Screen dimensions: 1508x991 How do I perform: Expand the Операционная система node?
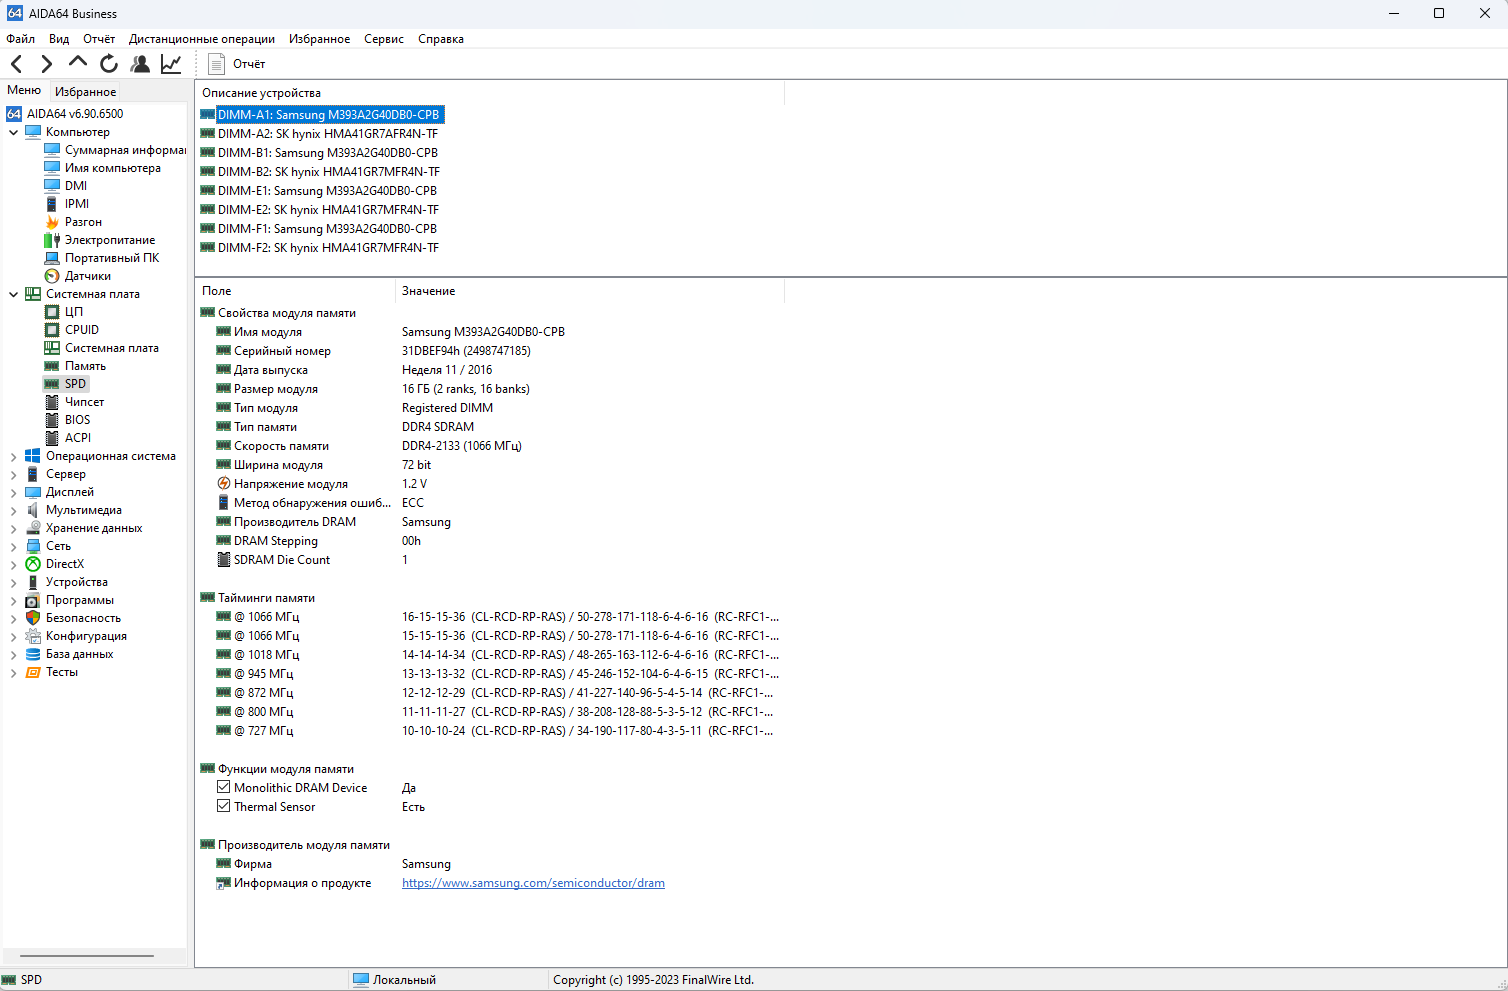(13, 456)
